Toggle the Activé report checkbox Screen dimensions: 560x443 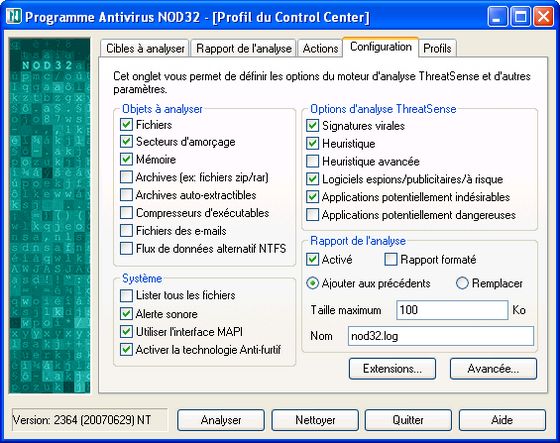click(312, 260)
